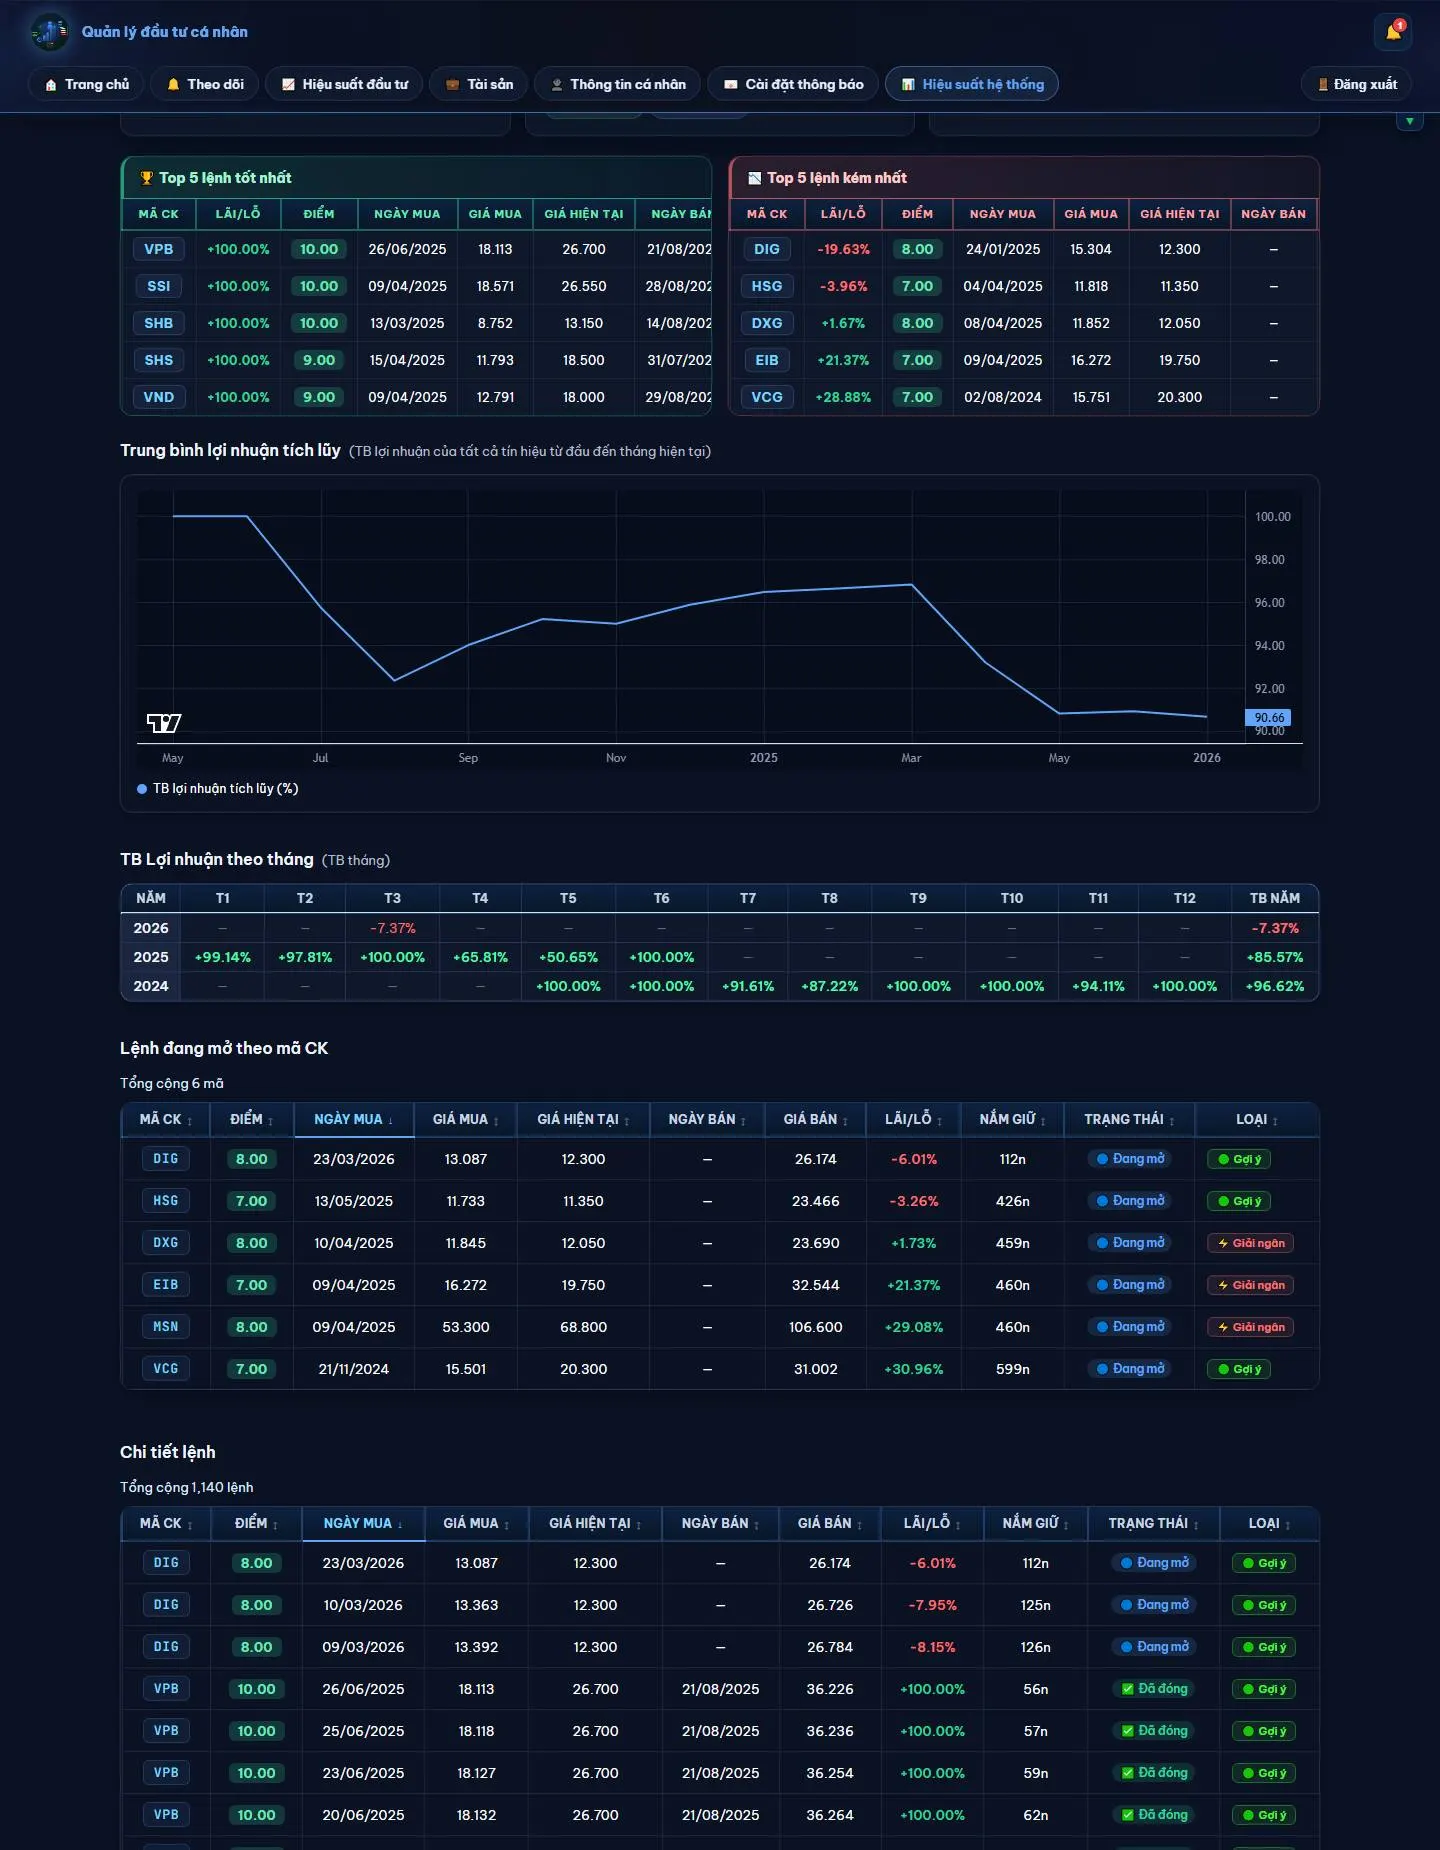Click the app logo in the header
The height and width of the screenshot is (1850, 1440).
click(x=50, y=32)
